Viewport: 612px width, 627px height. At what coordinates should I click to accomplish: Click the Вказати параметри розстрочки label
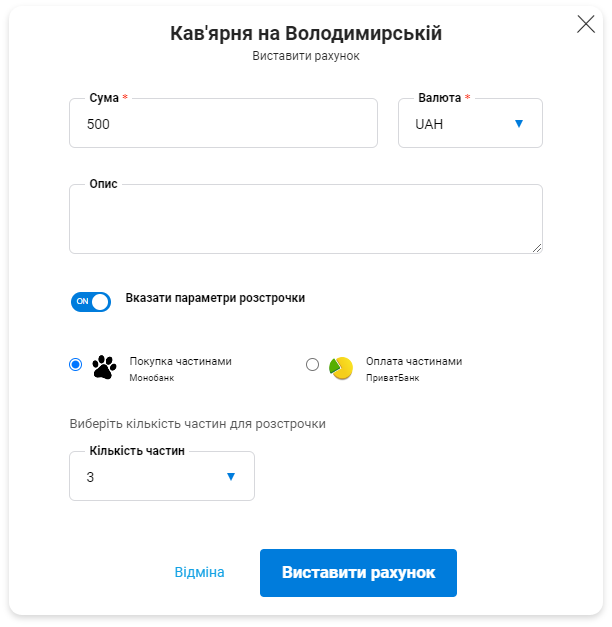pyautogui.click(x=215, y=298)
